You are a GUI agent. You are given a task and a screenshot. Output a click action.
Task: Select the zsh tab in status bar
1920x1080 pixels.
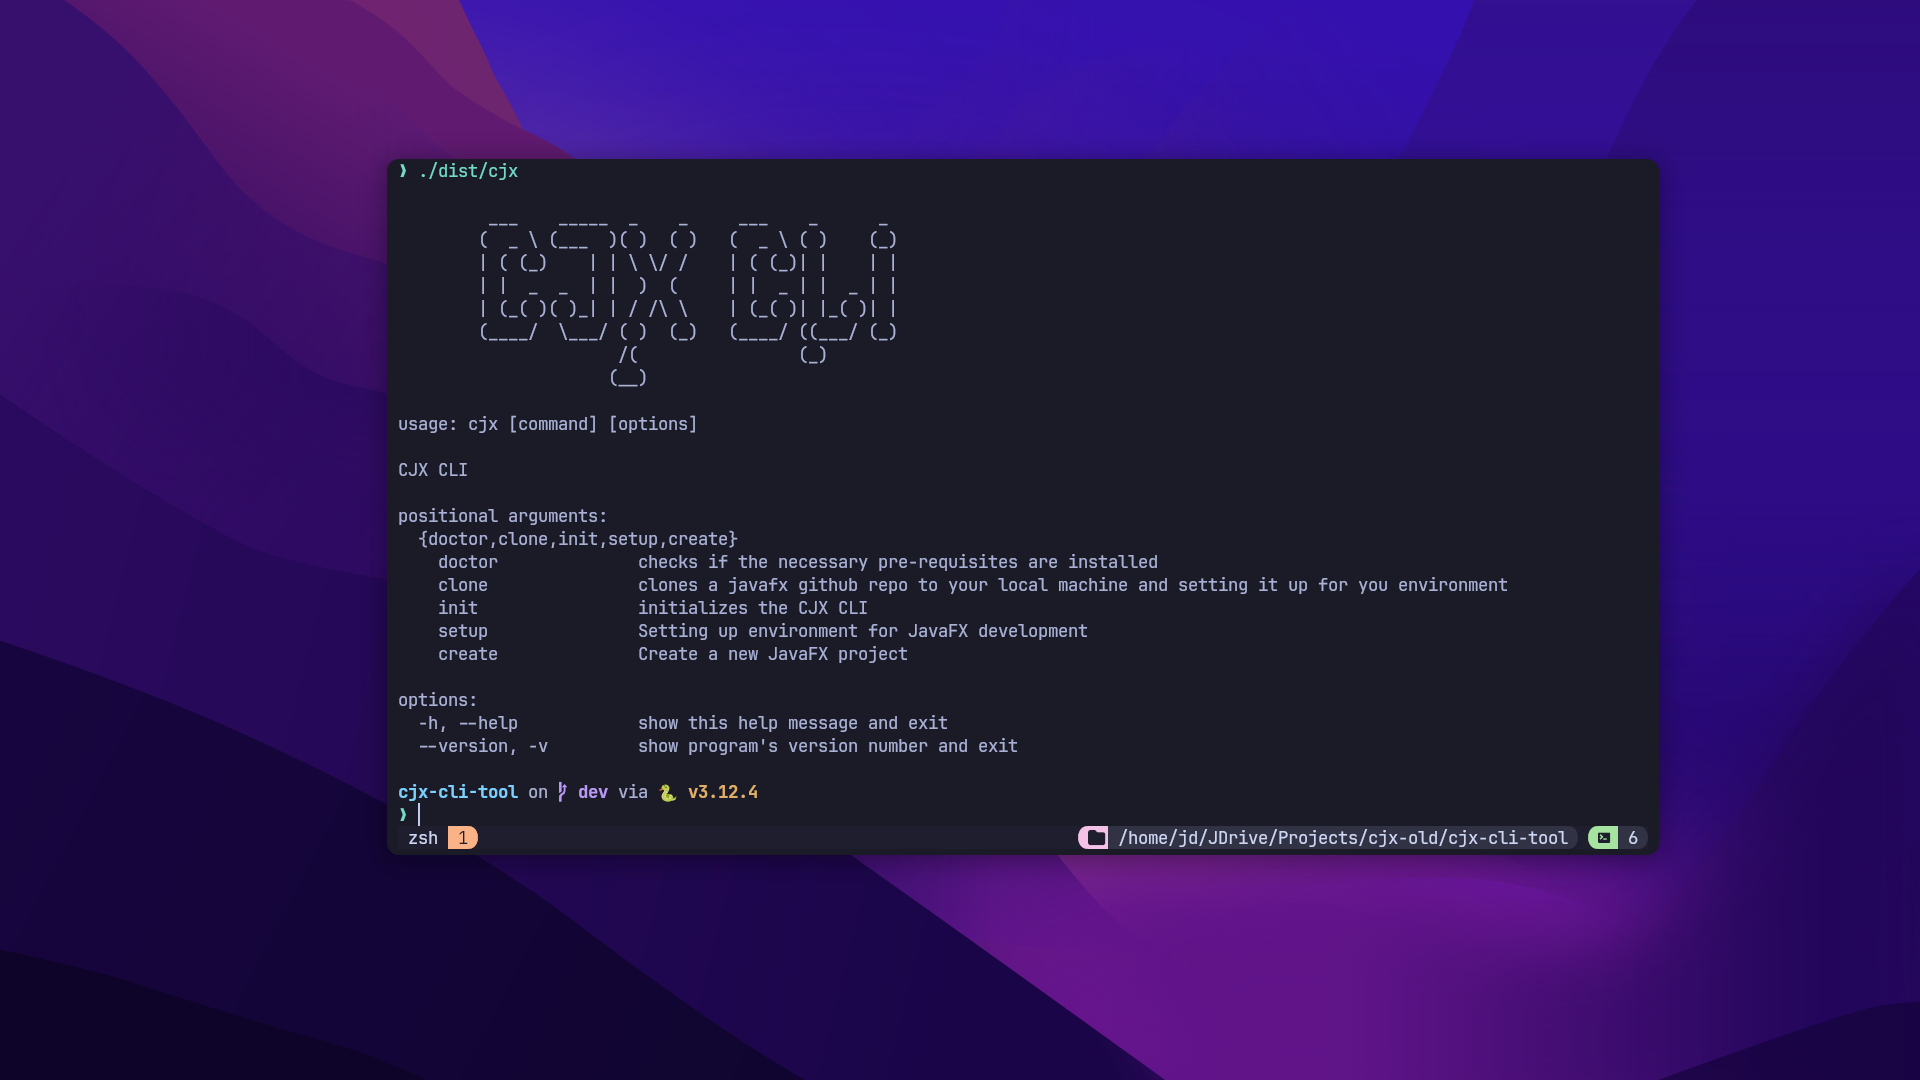tap(423, 838)
